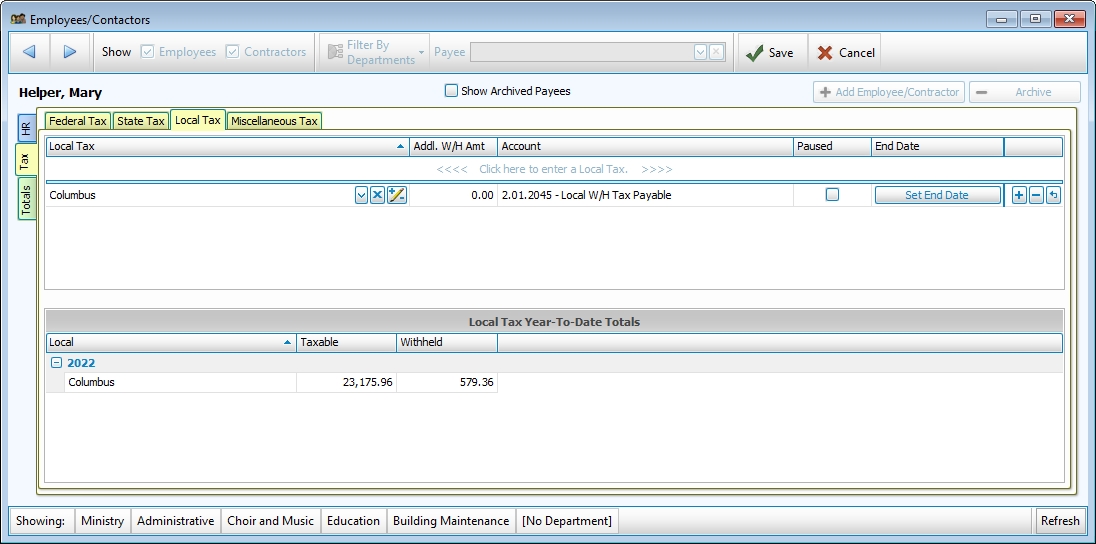This screenshot has width=1096, height=544.
Task: Open the Columbus local tax dropdown
Action: [361, 196]
